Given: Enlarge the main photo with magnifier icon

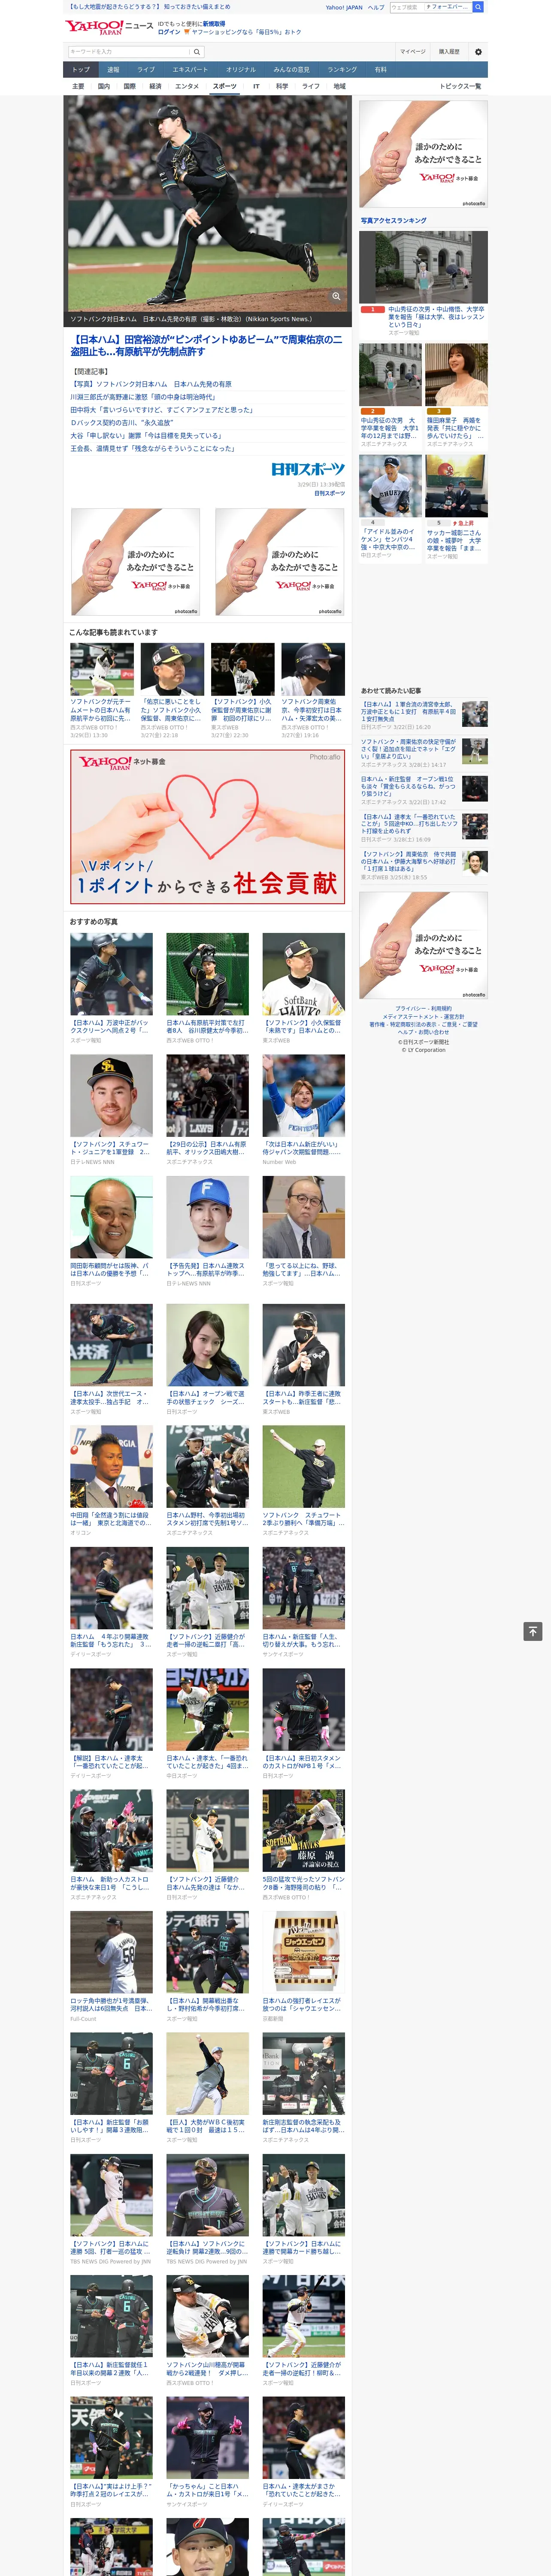Looking at the screenshot, I should (336, 296).
